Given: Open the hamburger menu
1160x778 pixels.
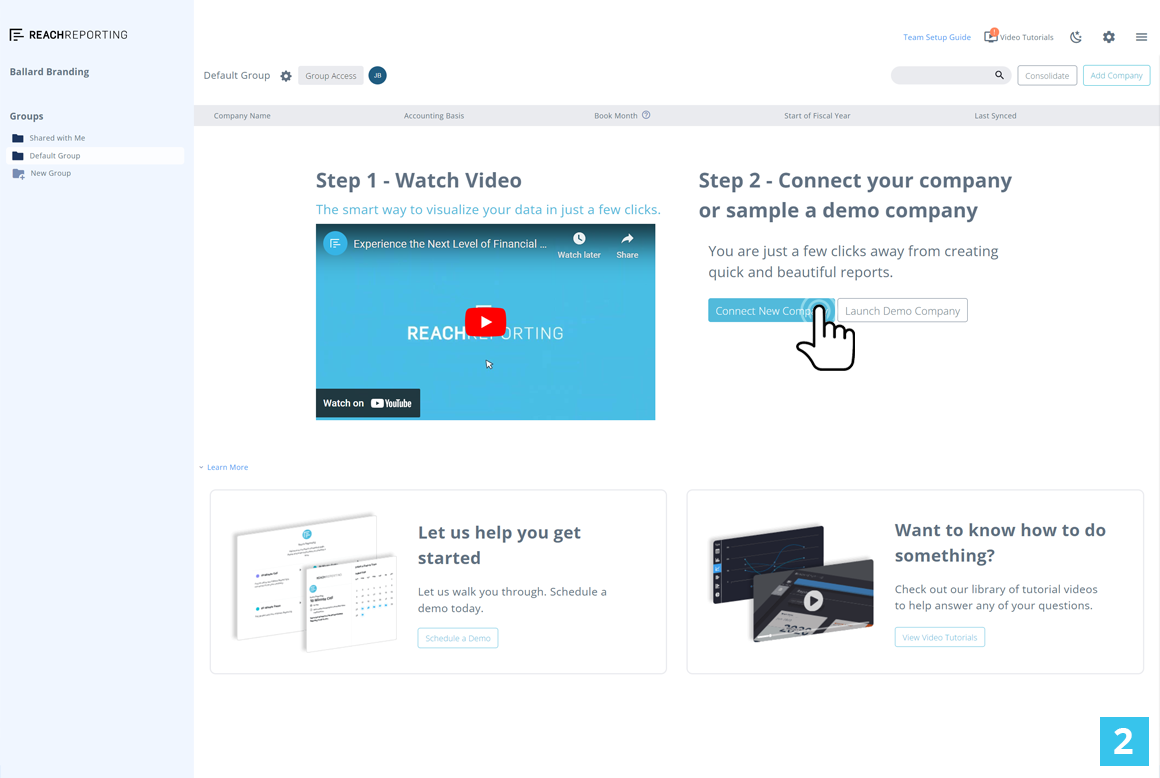Looking at the screenshot, I should pyautogui.click(x=1142, y=37).
